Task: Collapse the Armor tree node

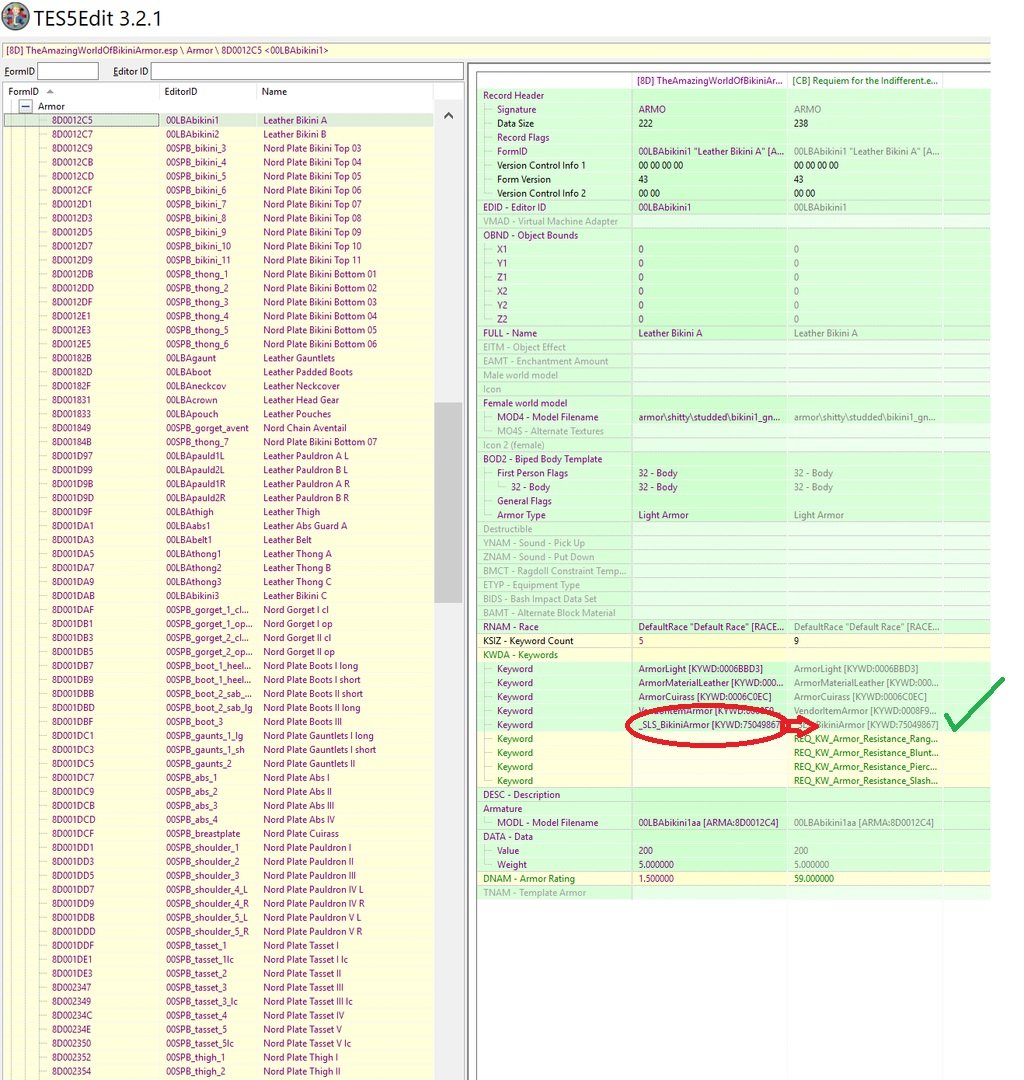Action: 25,106
